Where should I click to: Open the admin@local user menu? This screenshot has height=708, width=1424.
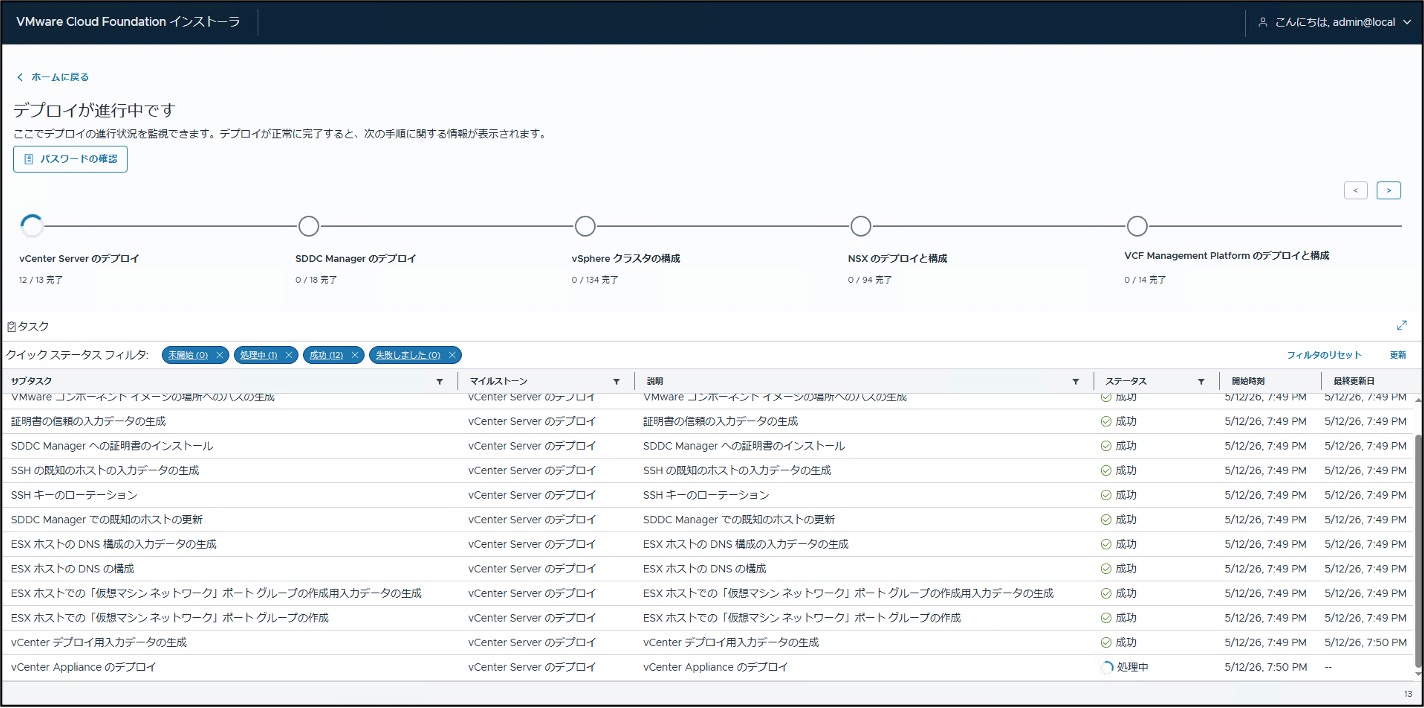(1334, 22)
